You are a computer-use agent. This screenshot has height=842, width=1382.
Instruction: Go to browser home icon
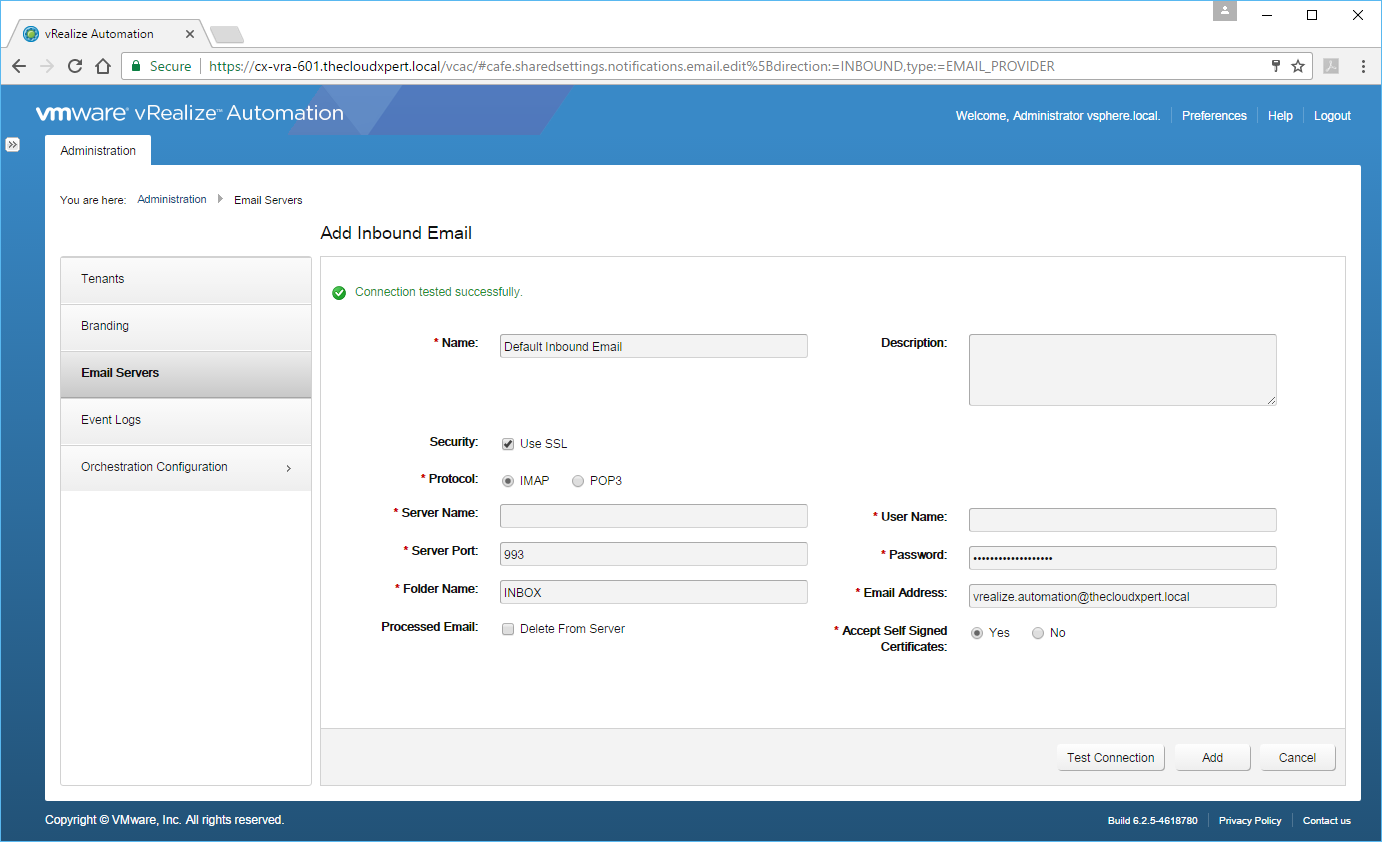coord(102,66)
